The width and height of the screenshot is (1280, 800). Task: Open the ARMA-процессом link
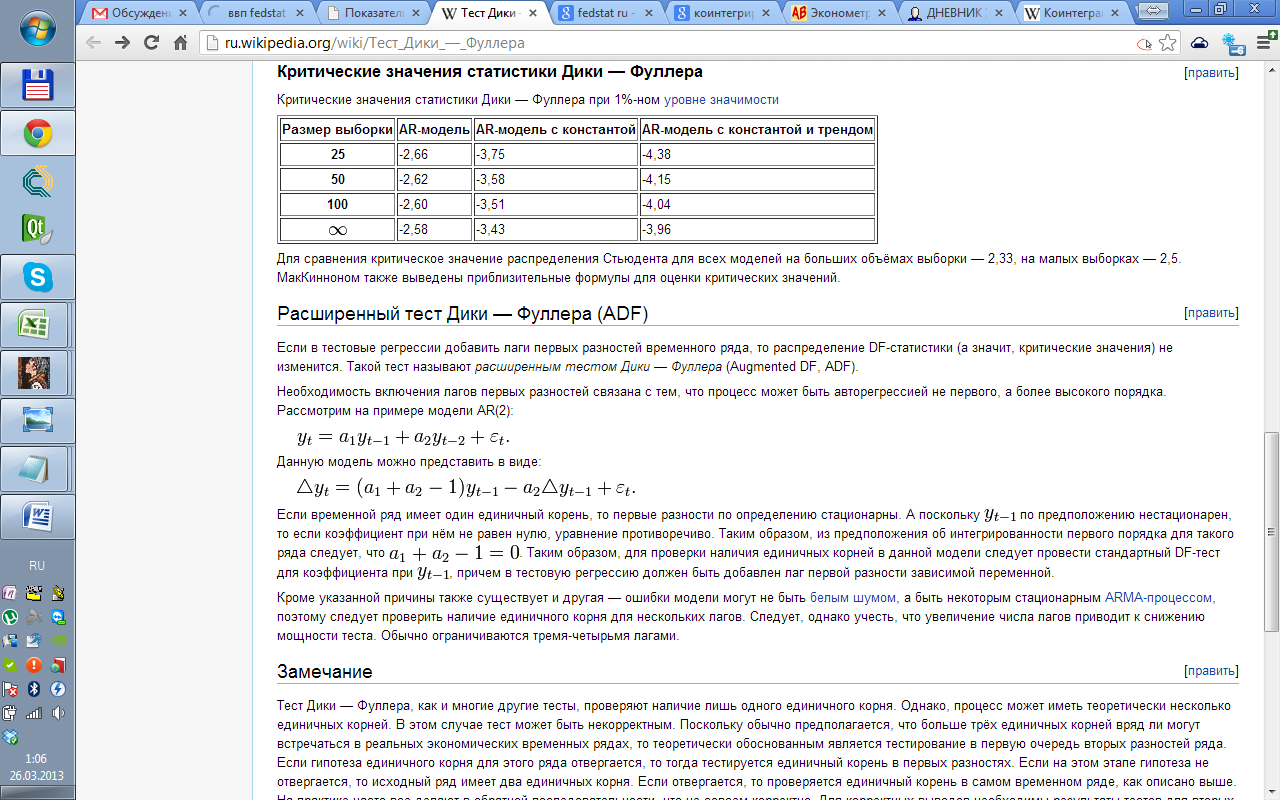click(1159, 597)
